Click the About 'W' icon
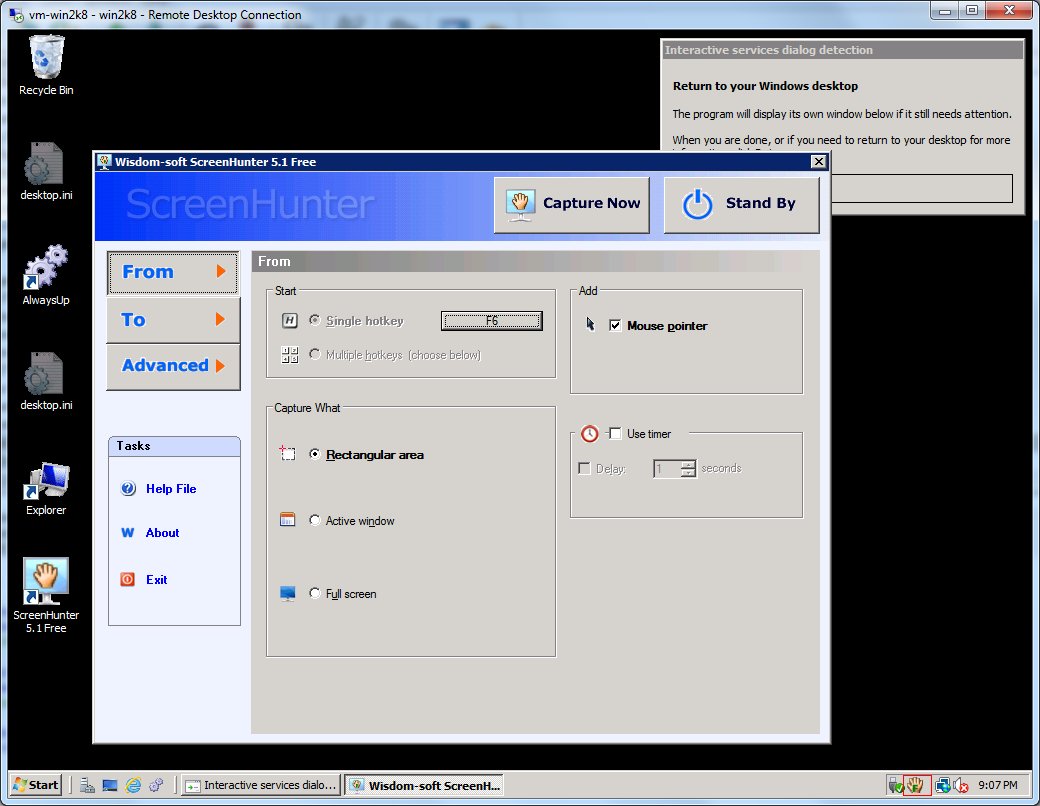 click(128, 533)
